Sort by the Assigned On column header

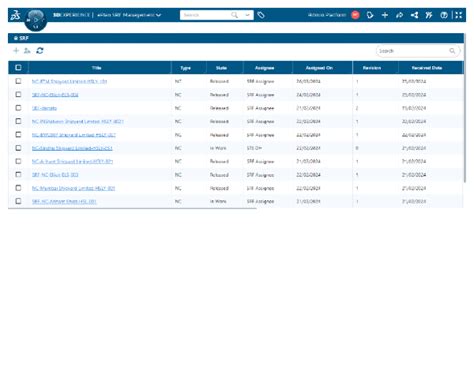click(x=319, y=68)
